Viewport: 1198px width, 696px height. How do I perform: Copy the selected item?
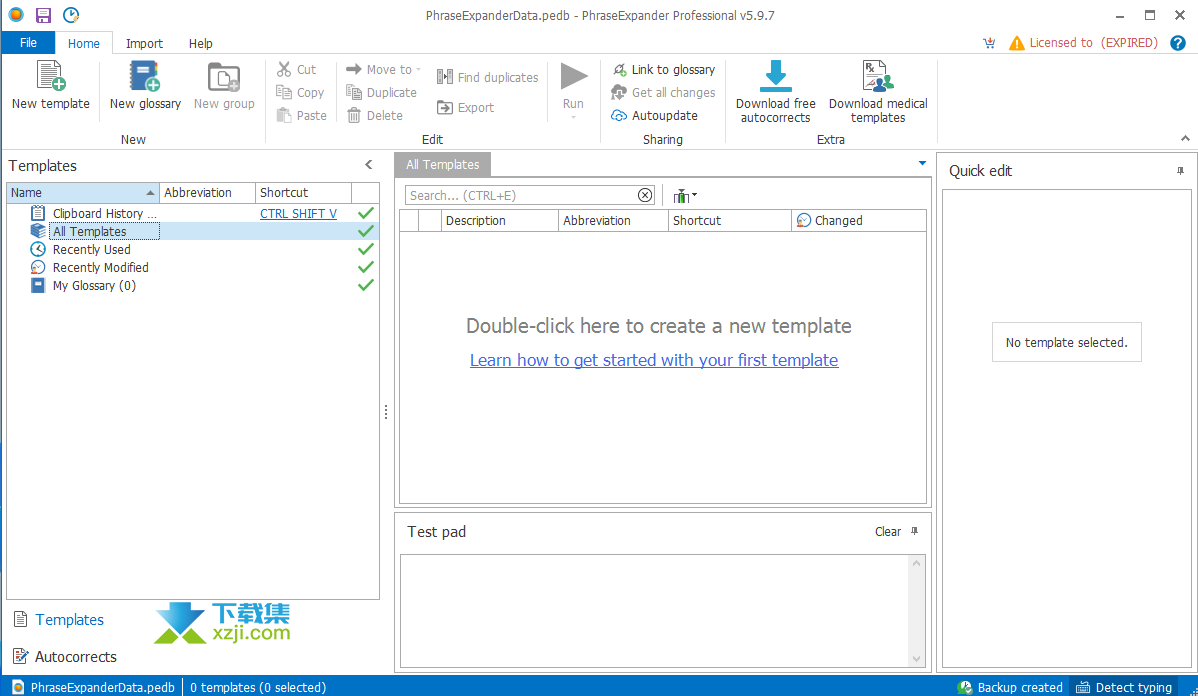(x=300, y=92)
